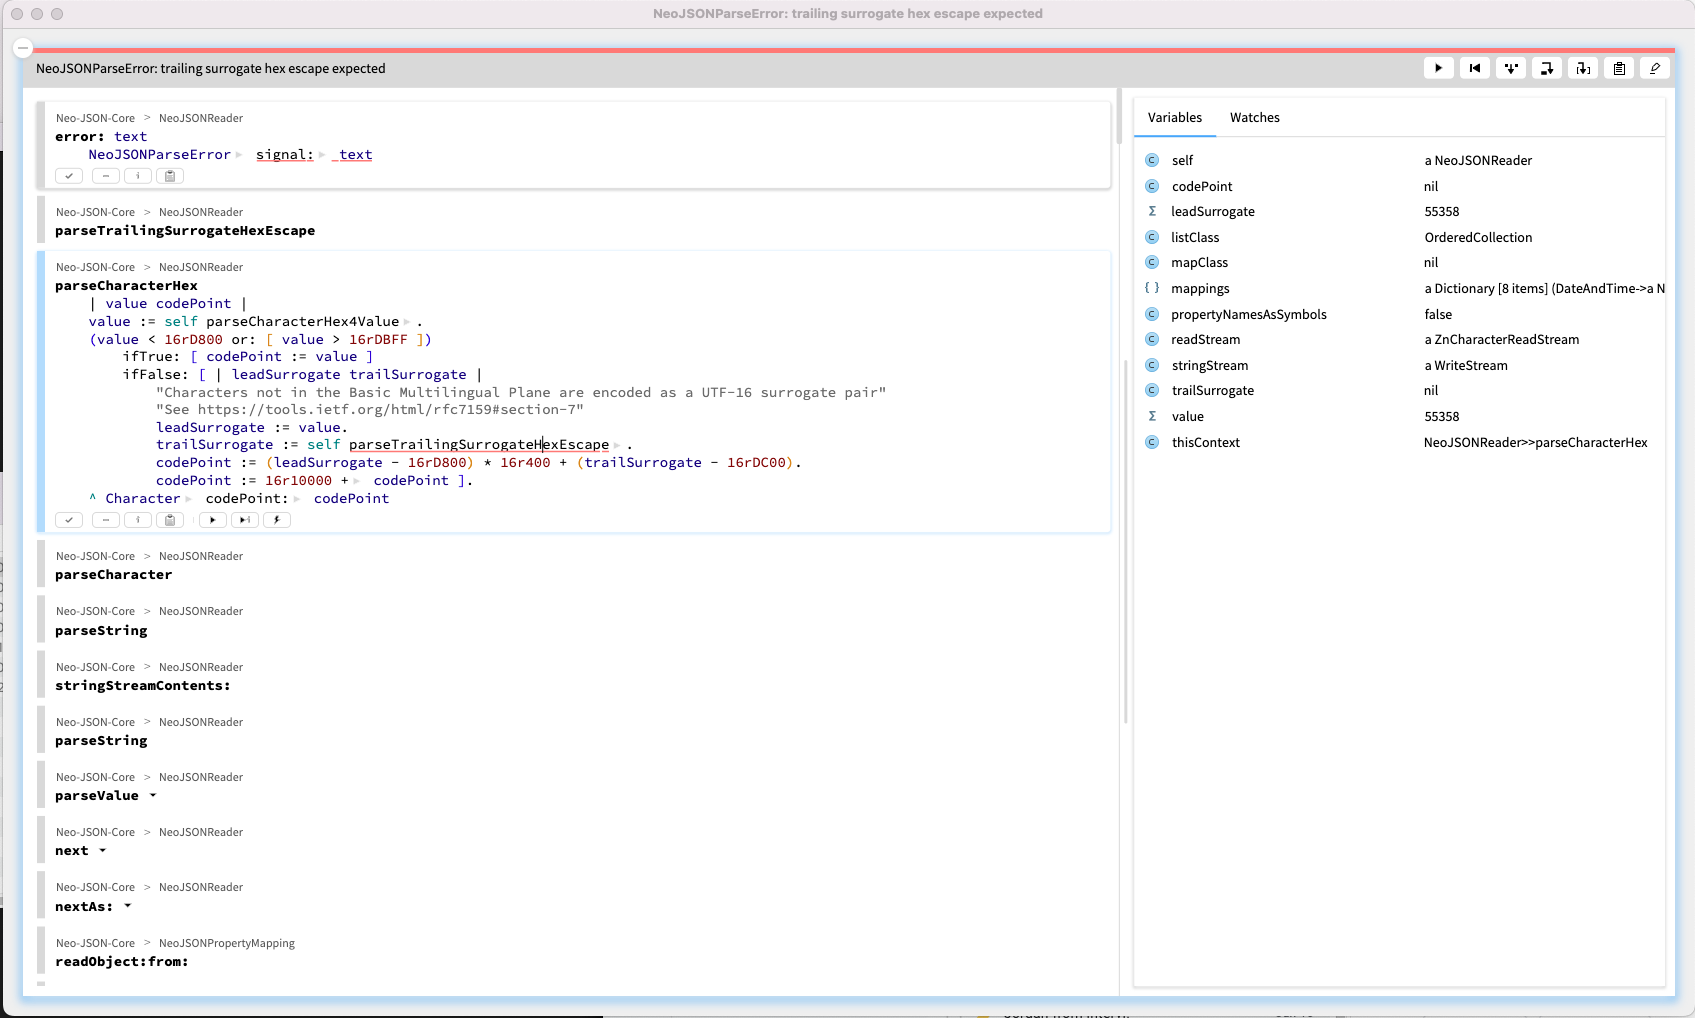Click the sigma icon beside leadSurrogate variable
Screen dimensions: 1695x1018
1152,211
